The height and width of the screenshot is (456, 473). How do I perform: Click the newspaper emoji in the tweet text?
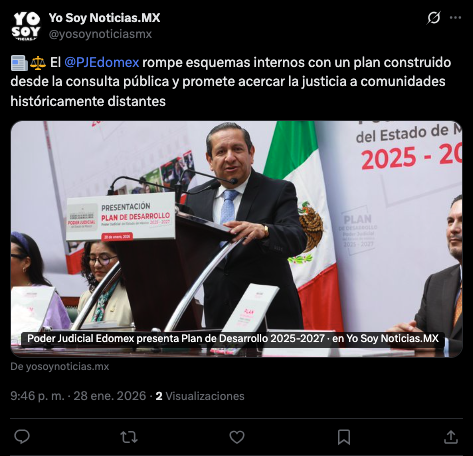pyautogui.click(x=19, y=63)
